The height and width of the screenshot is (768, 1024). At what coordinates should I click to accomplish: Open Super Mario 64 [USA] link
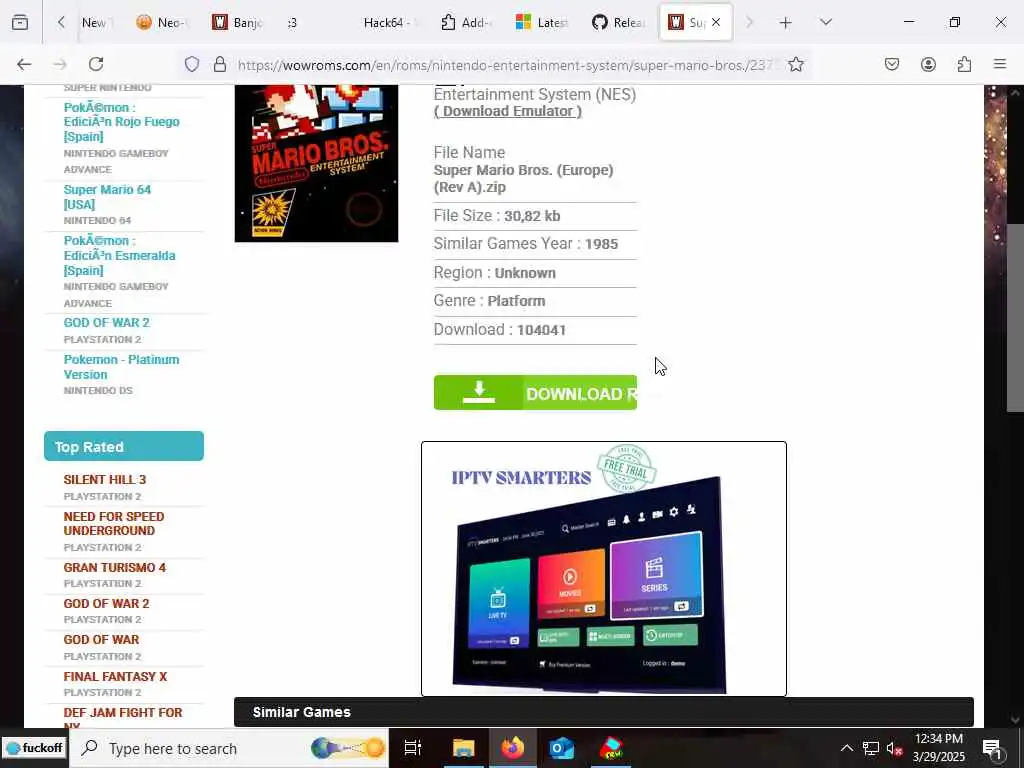pyautogui.click(x=107, y=197)
